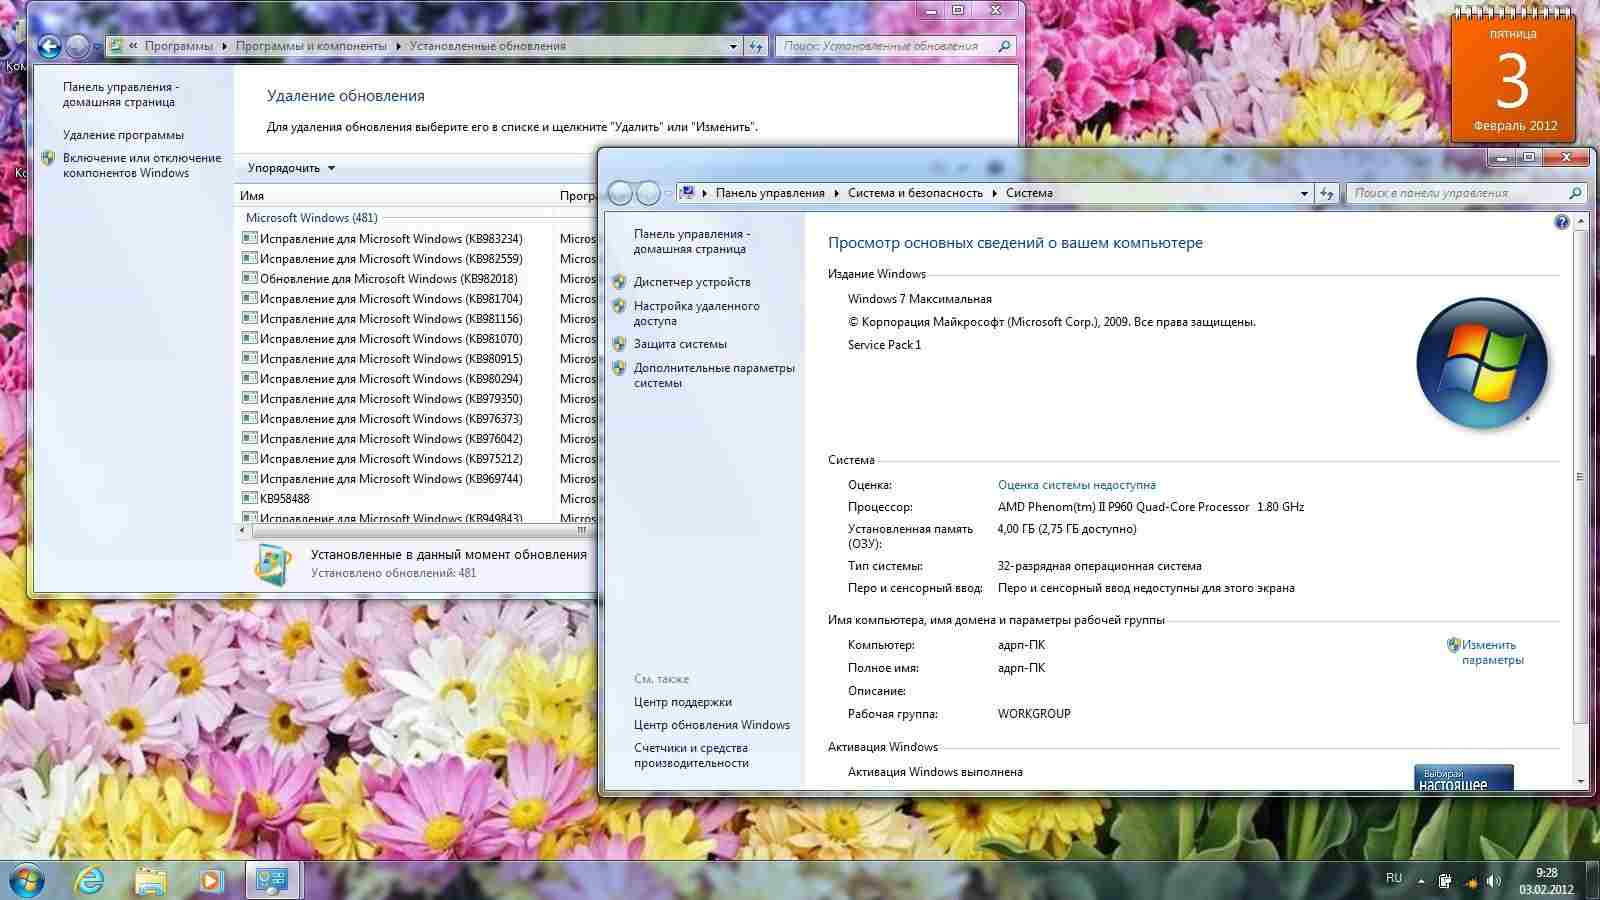Click forward arrow in updates window
Image resolution: width=1600 pixels, height=900 pixels.
(78, 46)
